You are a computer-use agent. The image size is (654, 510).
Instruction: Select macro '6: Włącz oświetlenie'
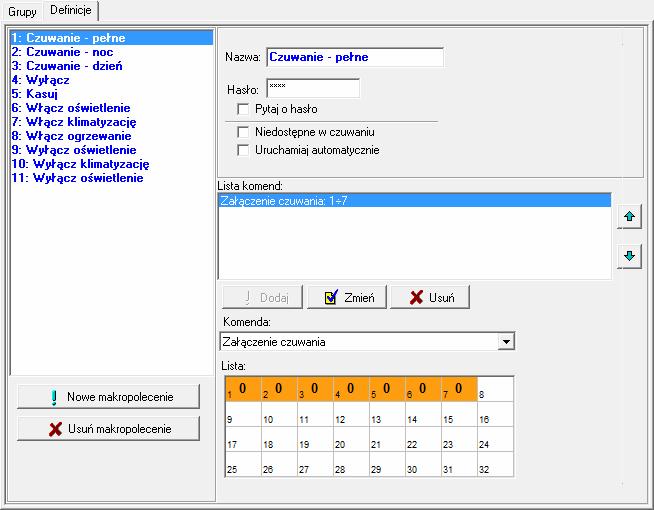pyautogui.click(x=112, y=108)
